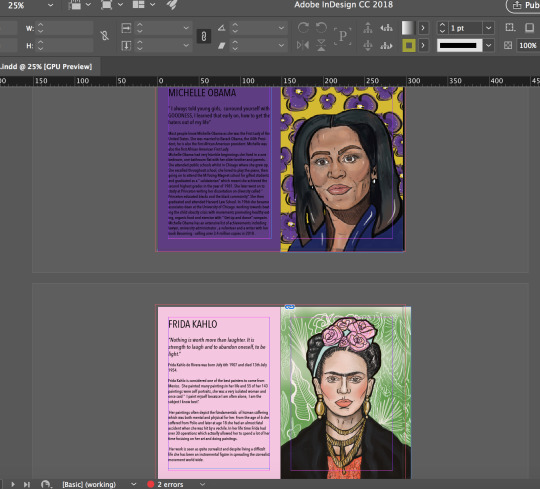Click the view options icon in the top bar
This screenshot has width=540, height=489.
pos(75,4)
